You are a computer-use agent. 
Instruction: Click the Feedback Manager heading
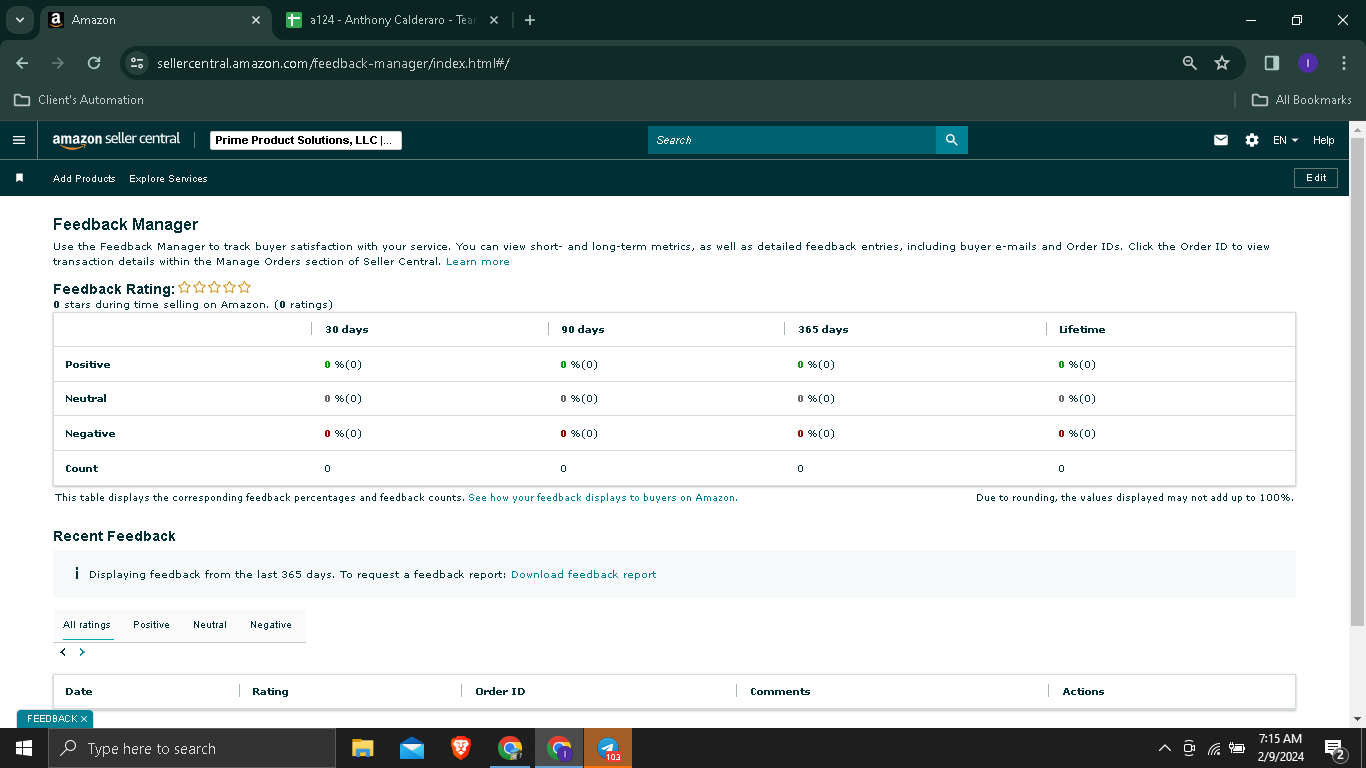126,225
